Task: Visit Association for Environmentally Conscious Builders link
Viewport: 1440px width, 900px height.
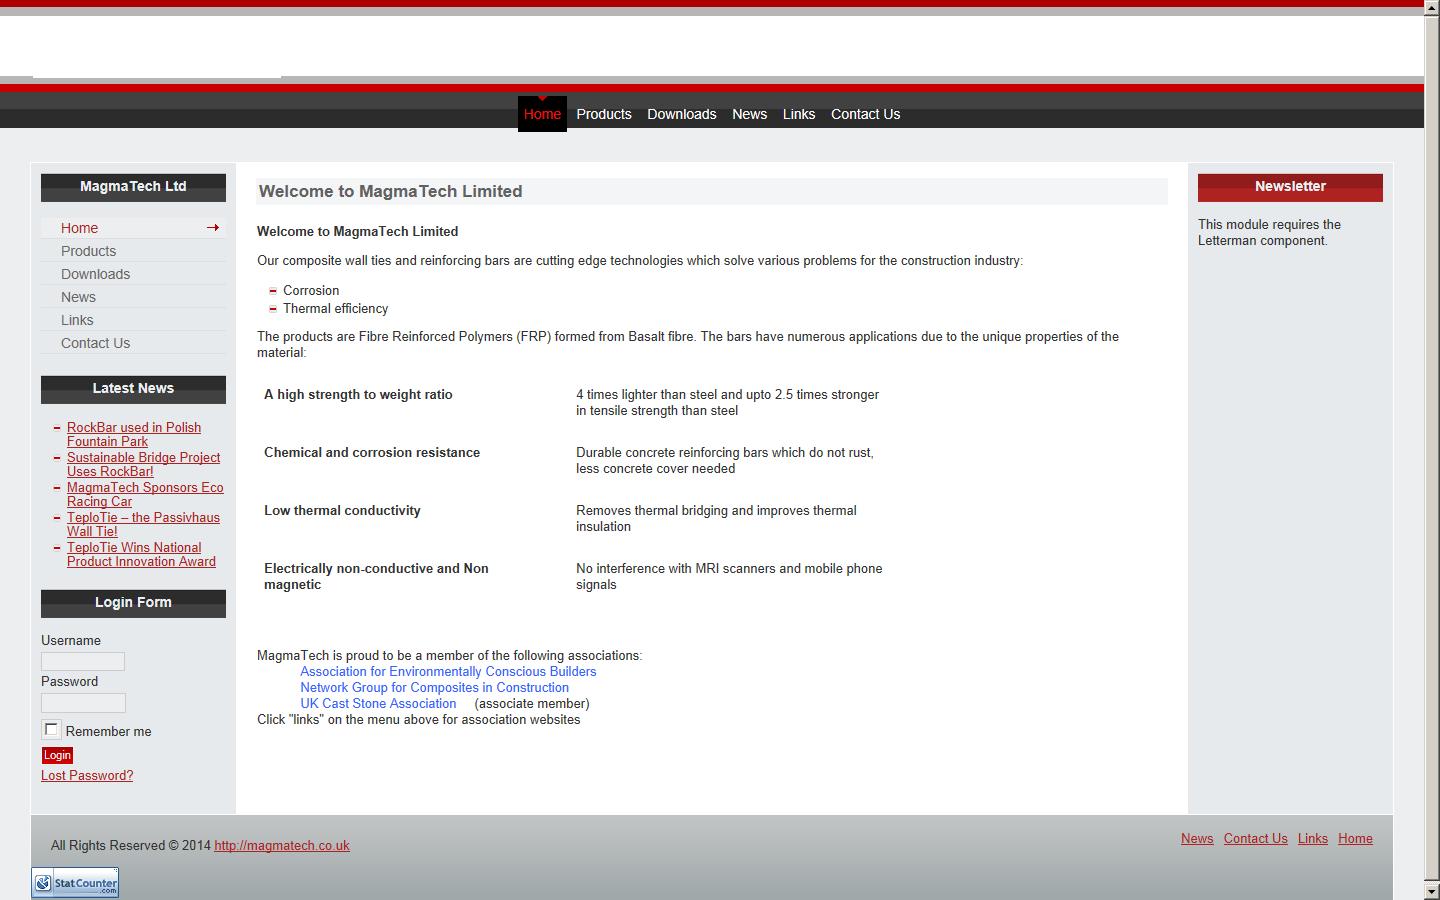Action: click(448, 671)
